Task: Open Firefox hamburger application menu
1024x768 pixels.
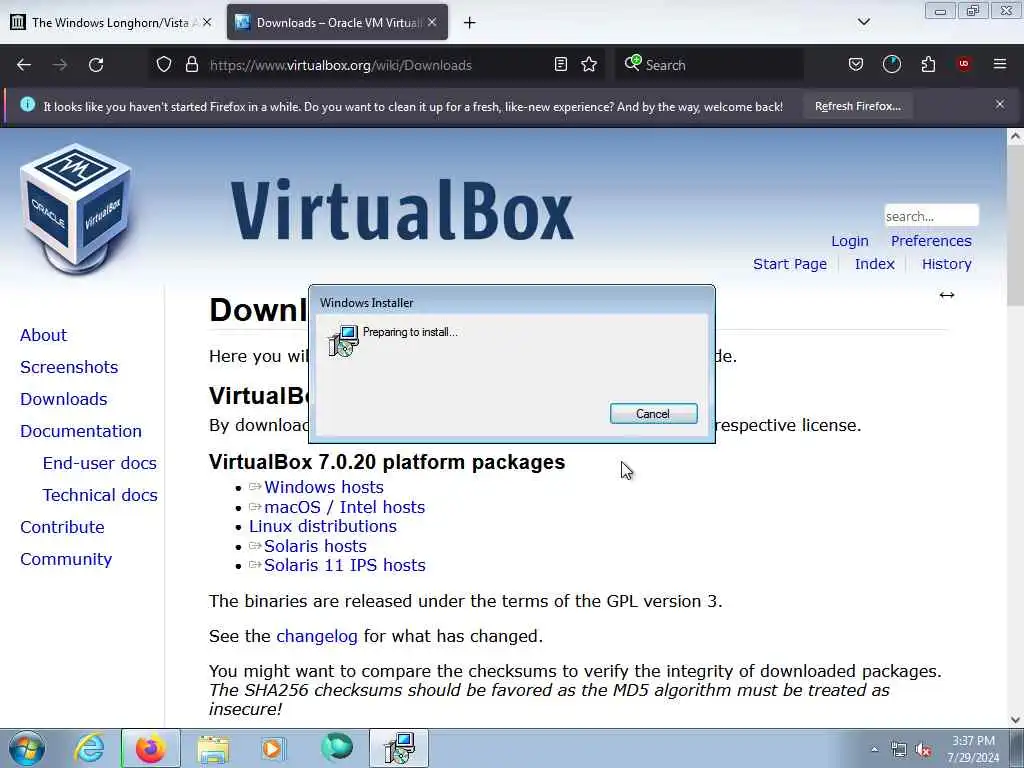Action: [x=1000, y=64]
